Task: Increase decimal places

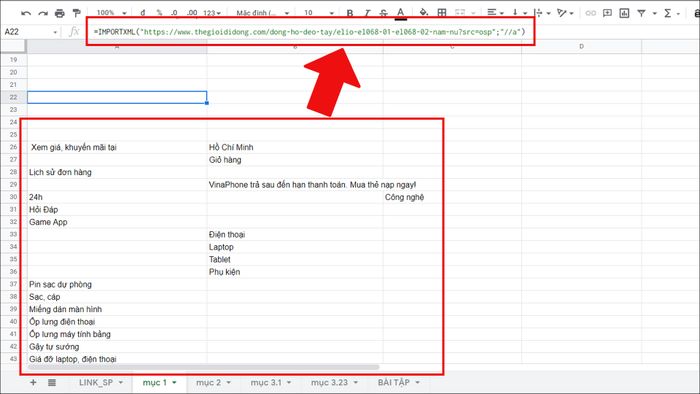Action: tap(192, 13)
